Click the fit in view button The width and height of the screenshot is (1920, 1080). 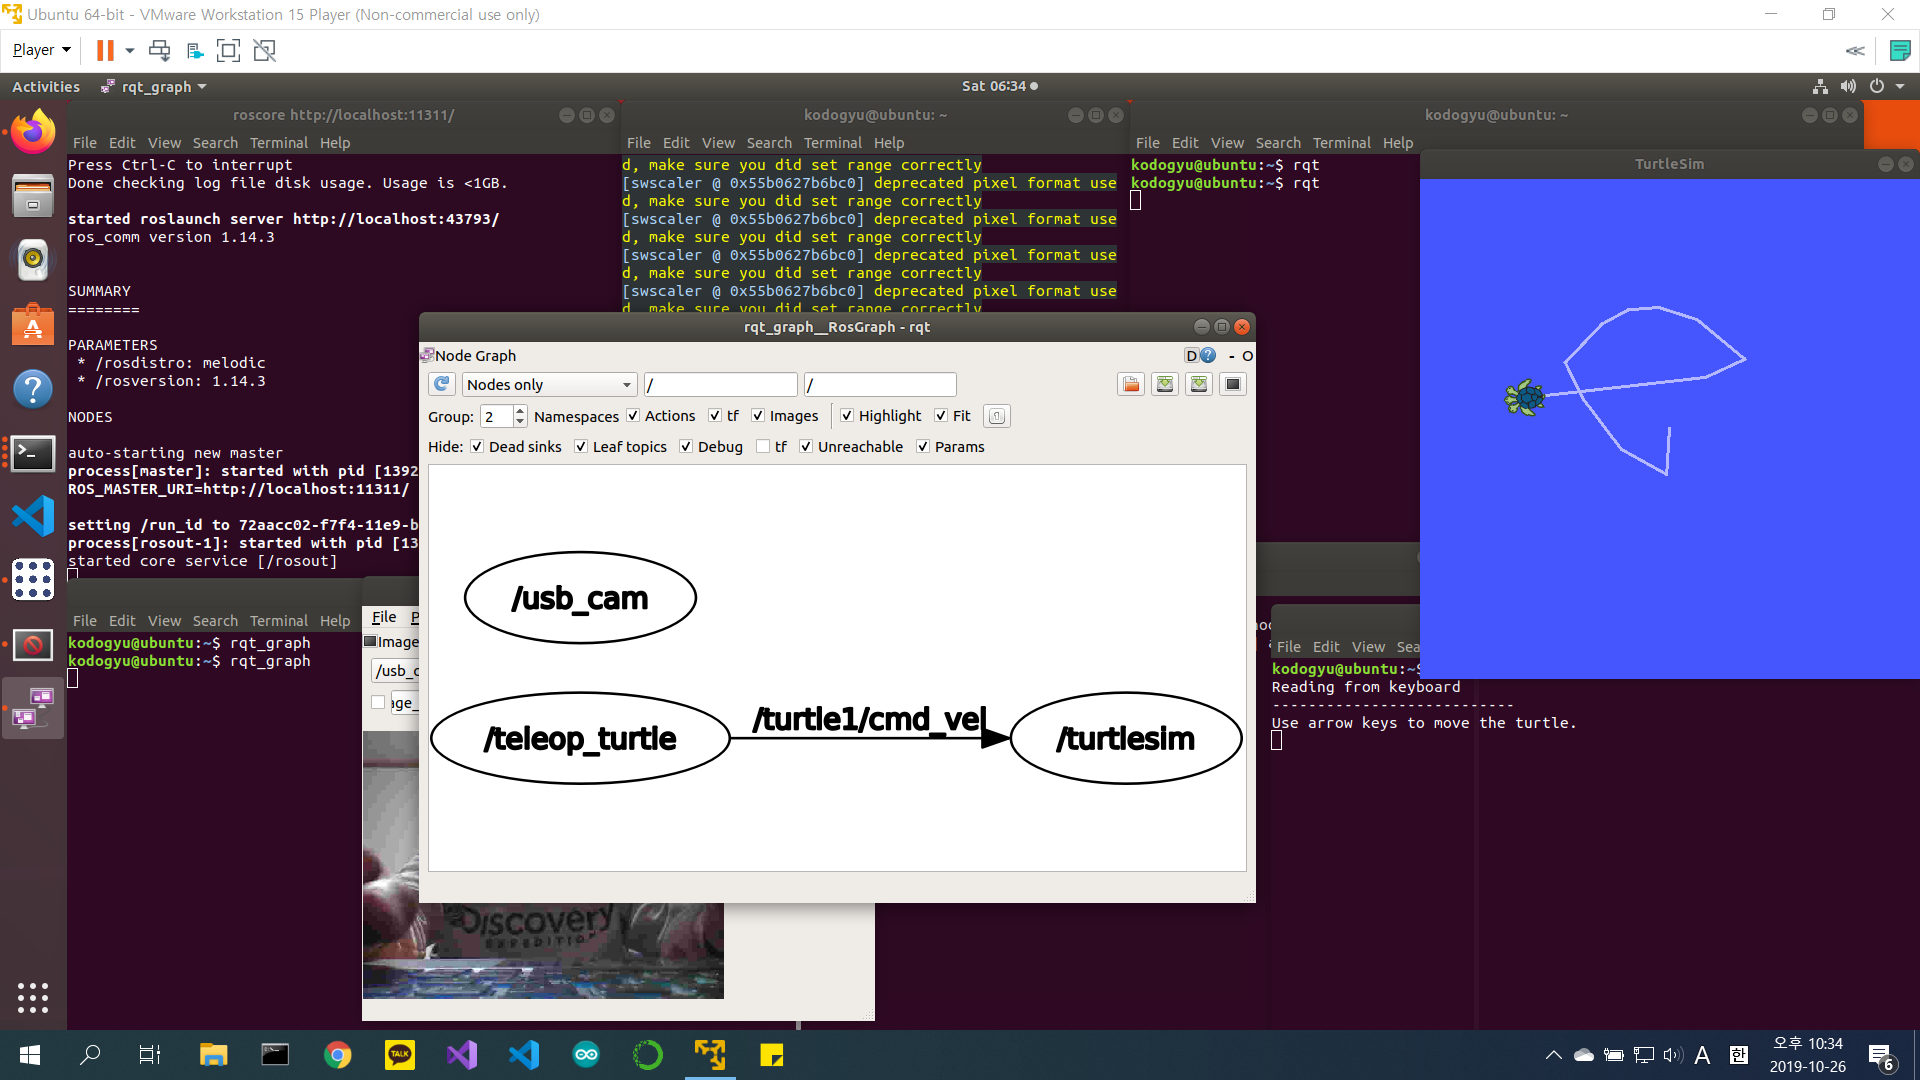997,416
